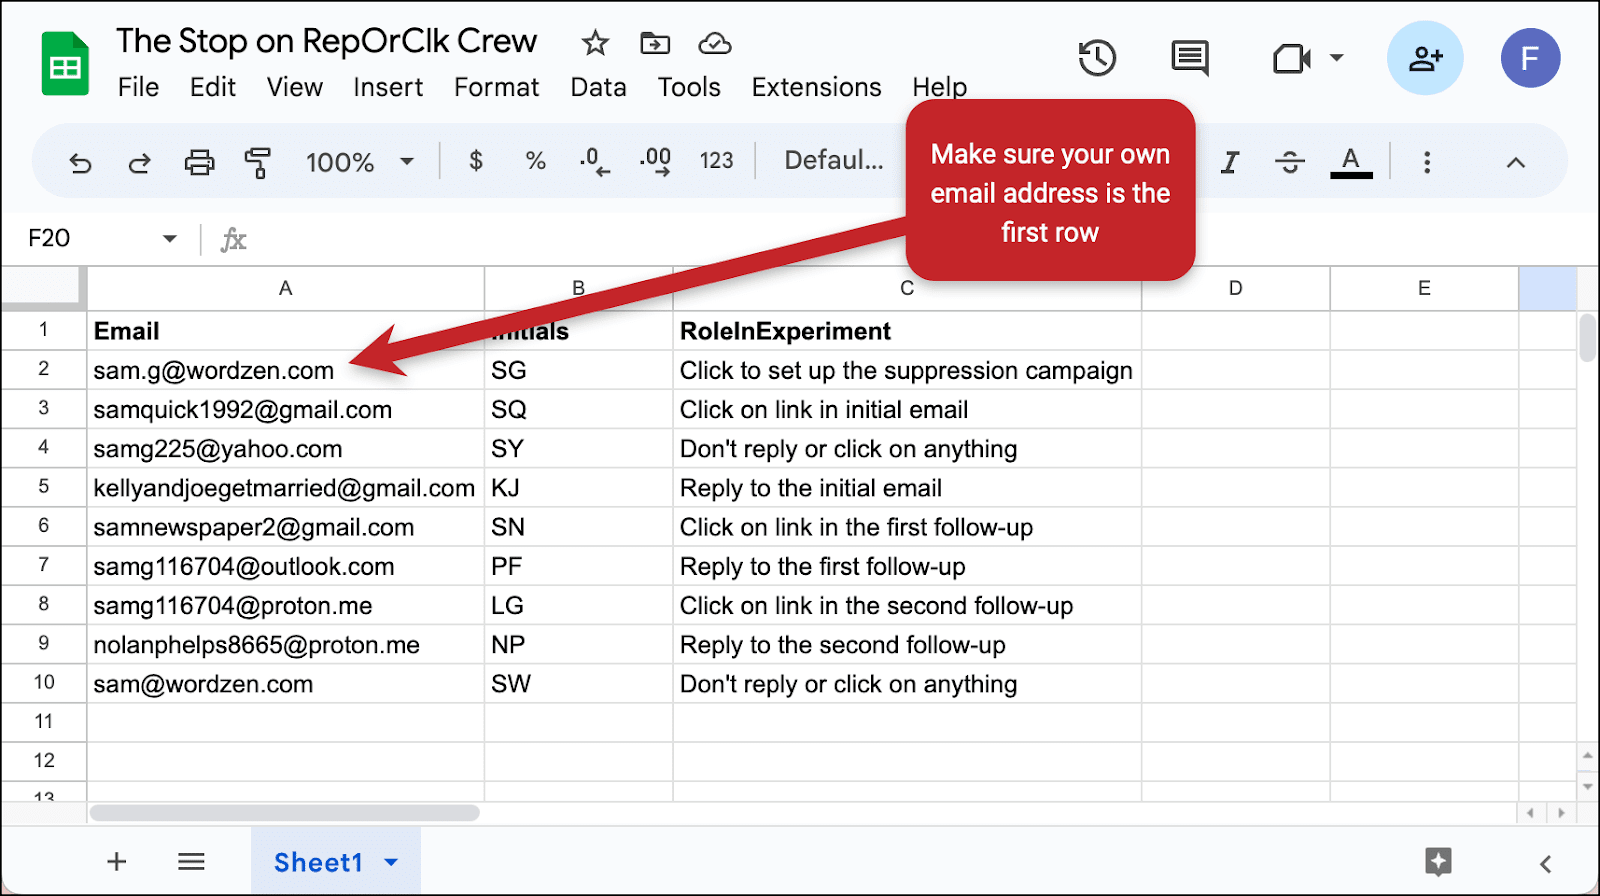Open the text color picker
Image resolution: width=1600 pixels, height=896 pixels.
point(1351,161)
